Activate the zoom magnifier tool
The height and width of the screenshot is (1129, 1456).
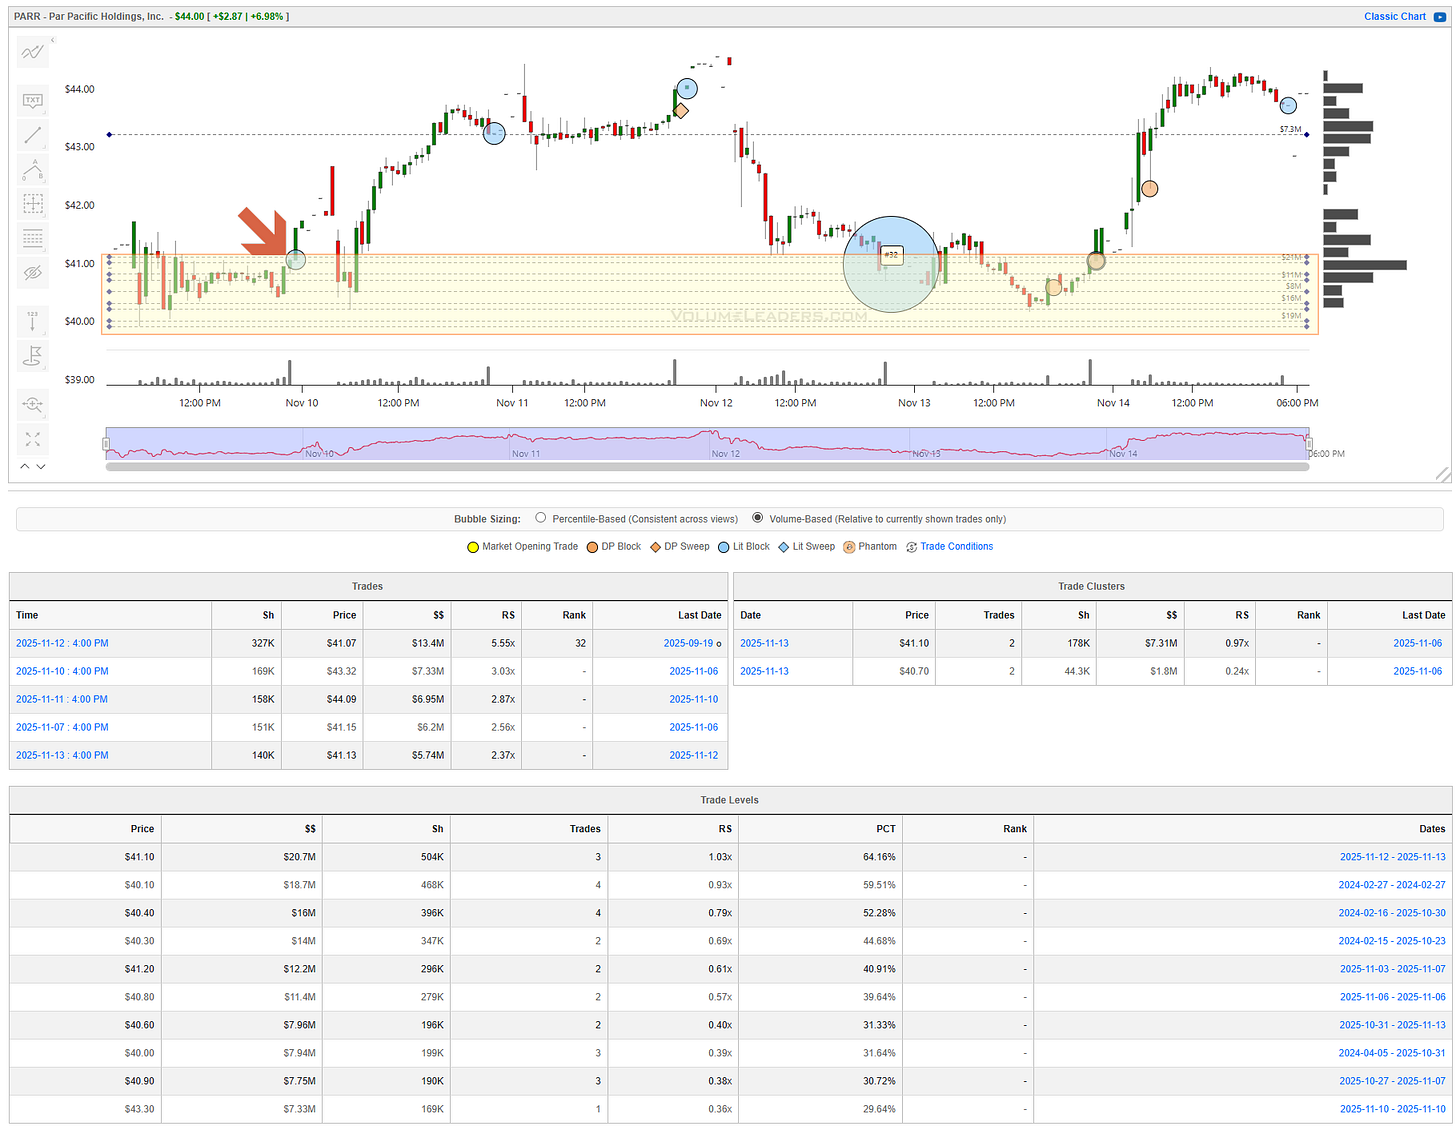[x=33, y=404]
